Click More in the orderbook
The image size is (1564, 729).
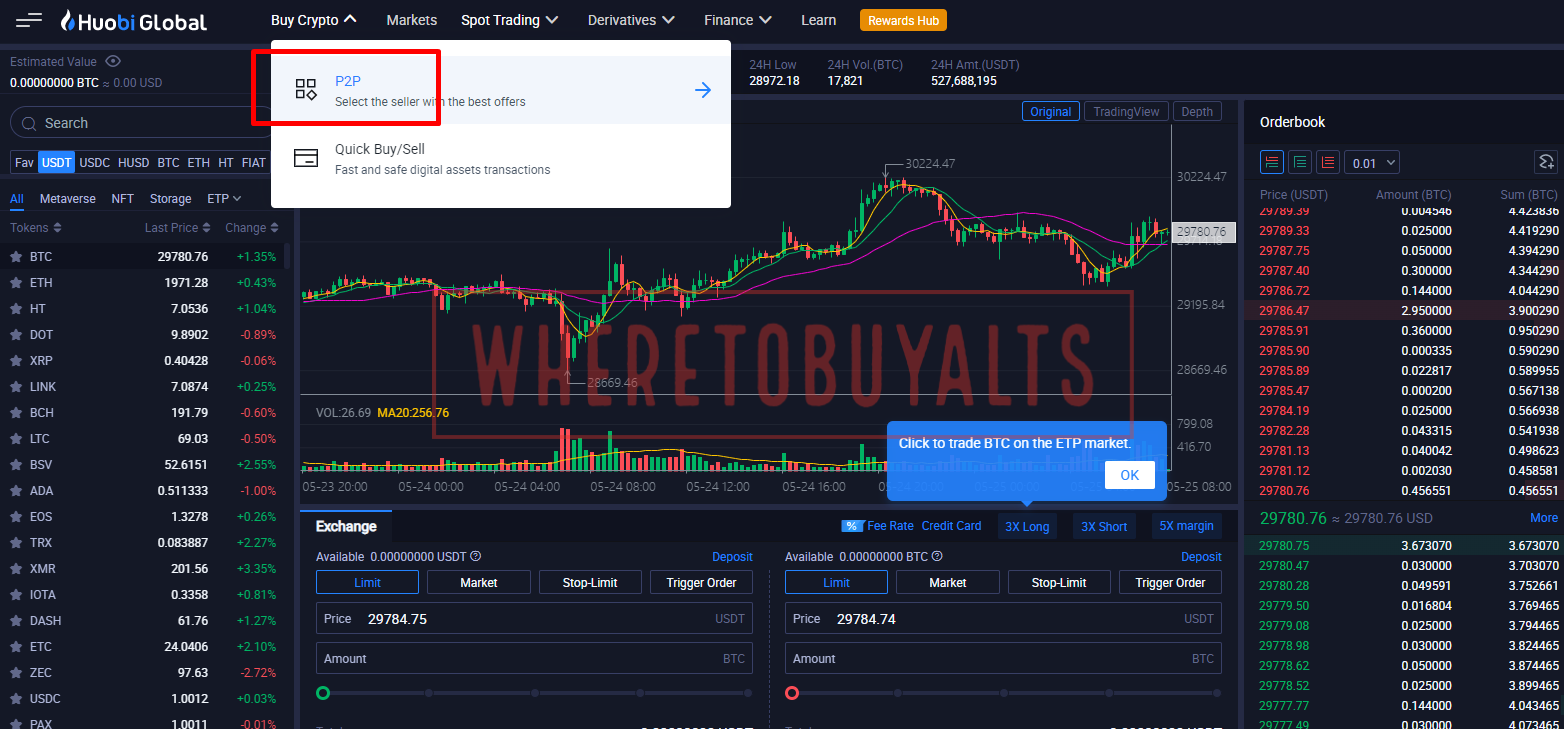(x=1544, y=518)
